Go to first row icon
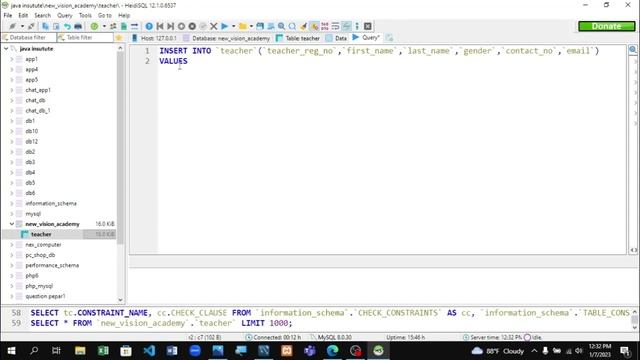The height and width of the screenshot is (360, 640). click(x=160, y=26)
